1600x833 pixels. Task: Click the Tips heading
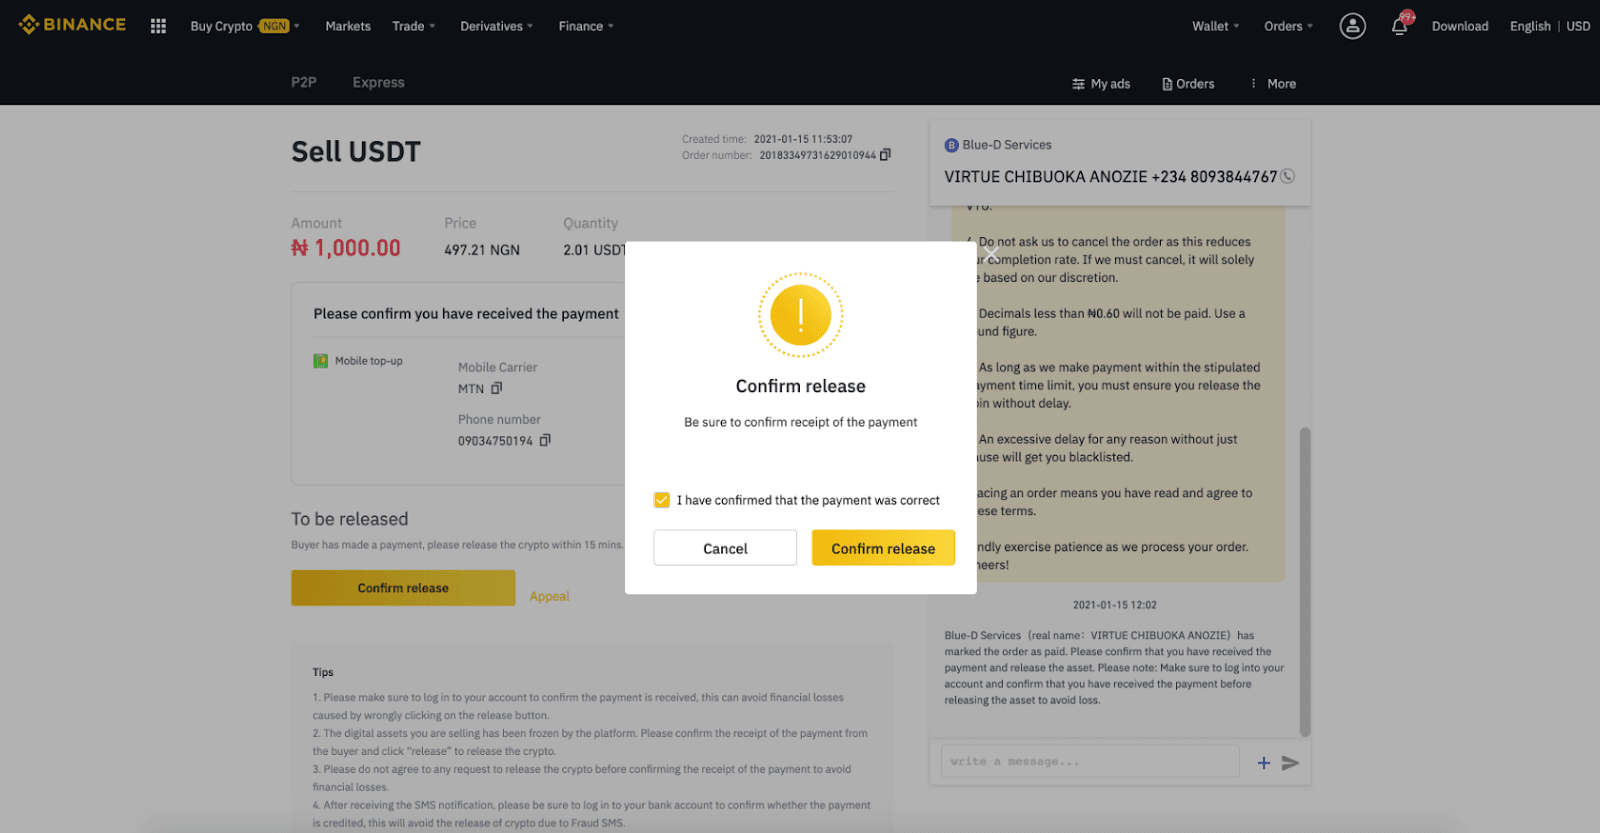coord(323,672)
